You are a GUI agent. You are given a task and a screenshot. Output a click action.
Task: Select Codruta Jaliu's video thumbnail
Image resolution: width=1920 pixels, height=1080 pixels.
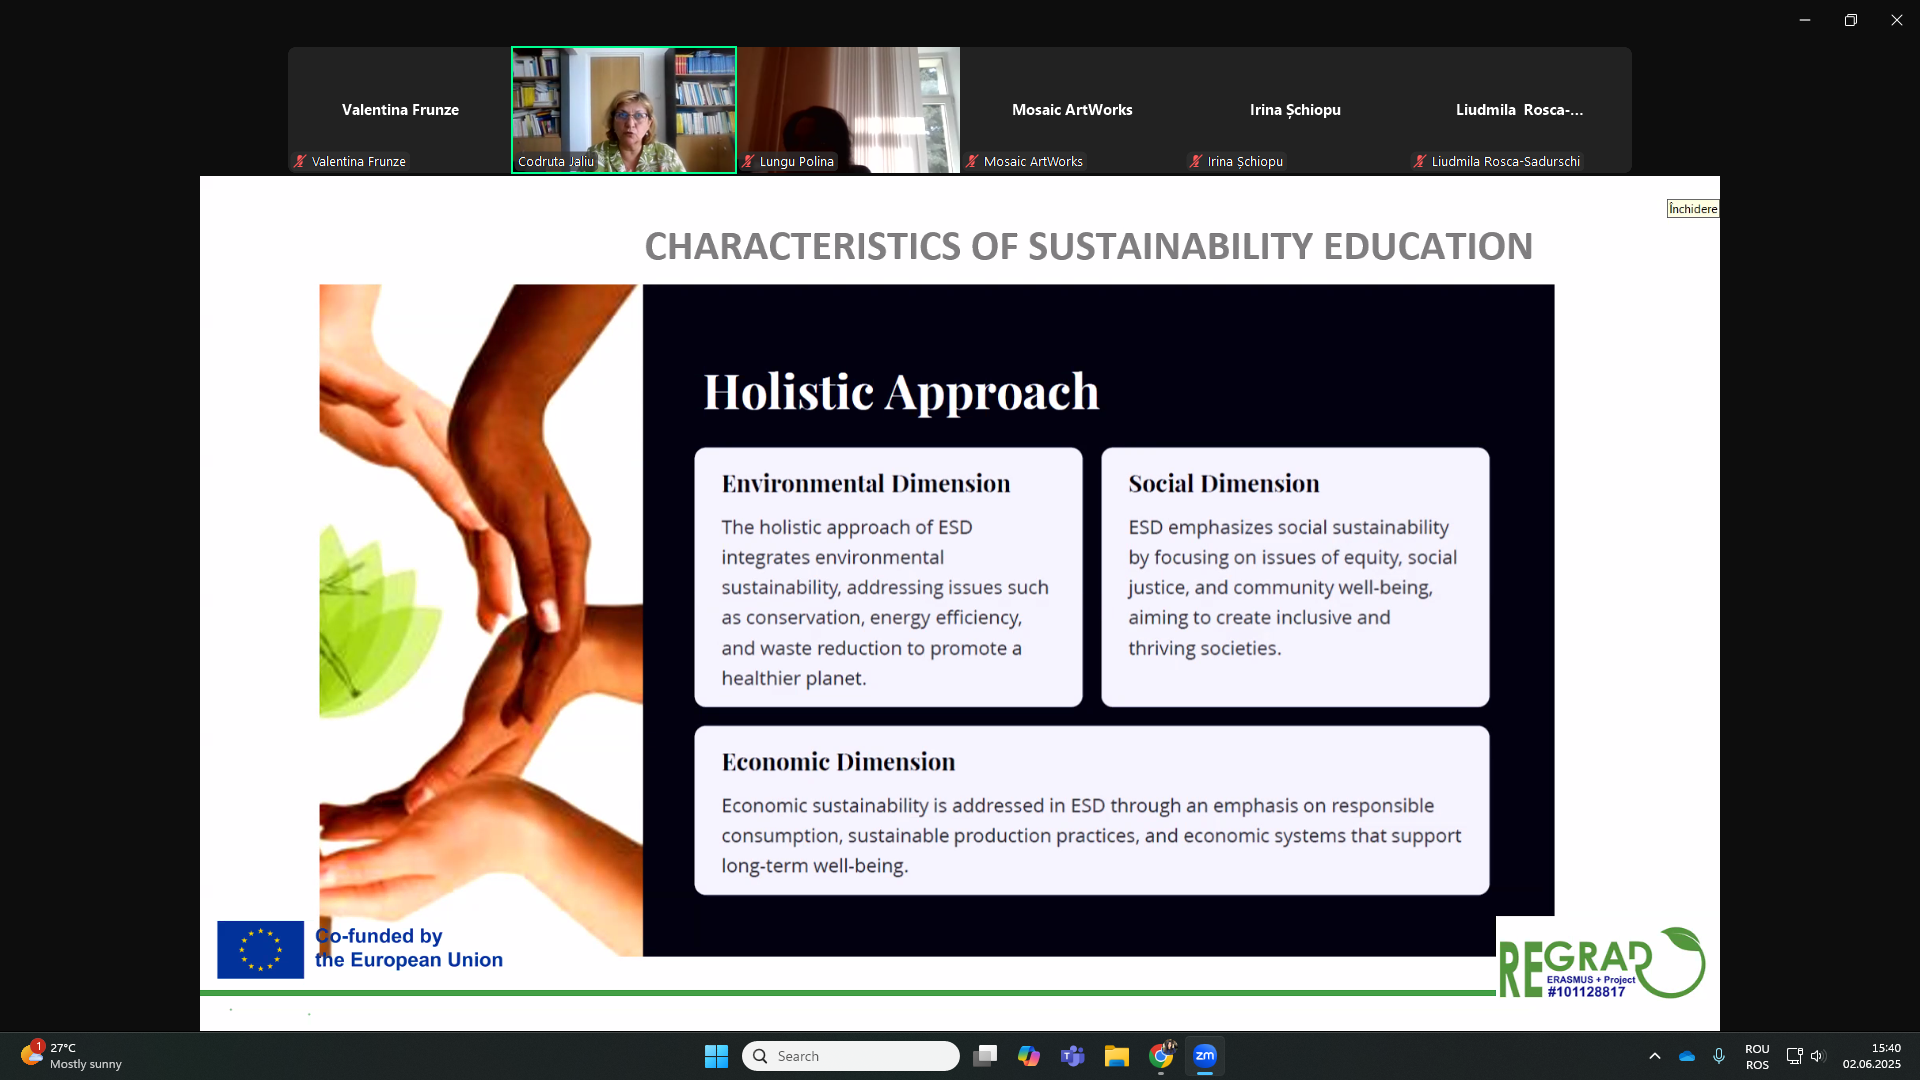click(x=624, y=110)
